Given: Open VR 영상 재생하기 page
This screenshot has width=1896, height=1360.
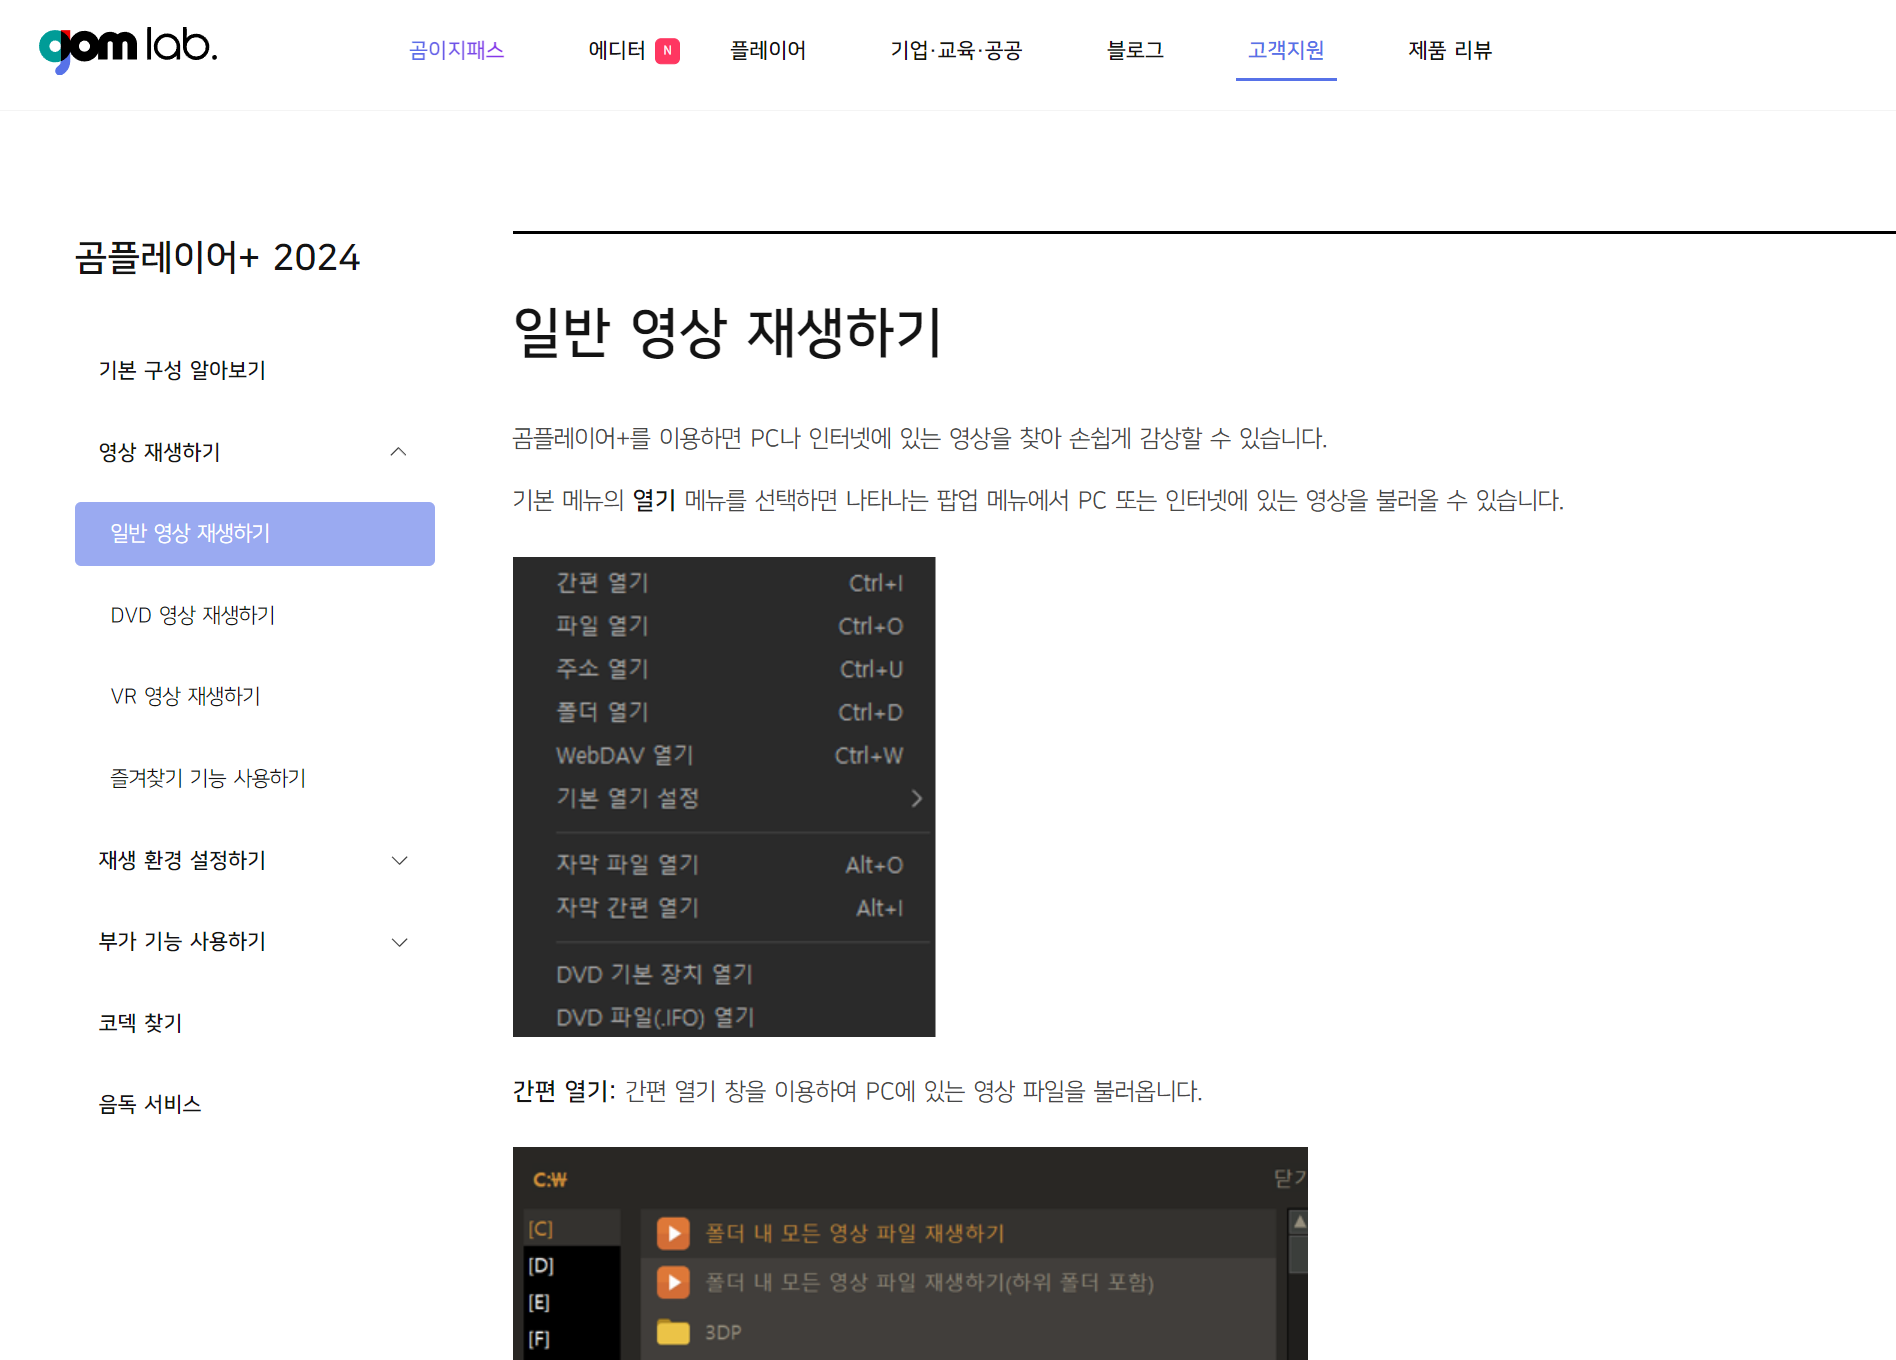Looking at the screenshot, I should pos(185,696).
